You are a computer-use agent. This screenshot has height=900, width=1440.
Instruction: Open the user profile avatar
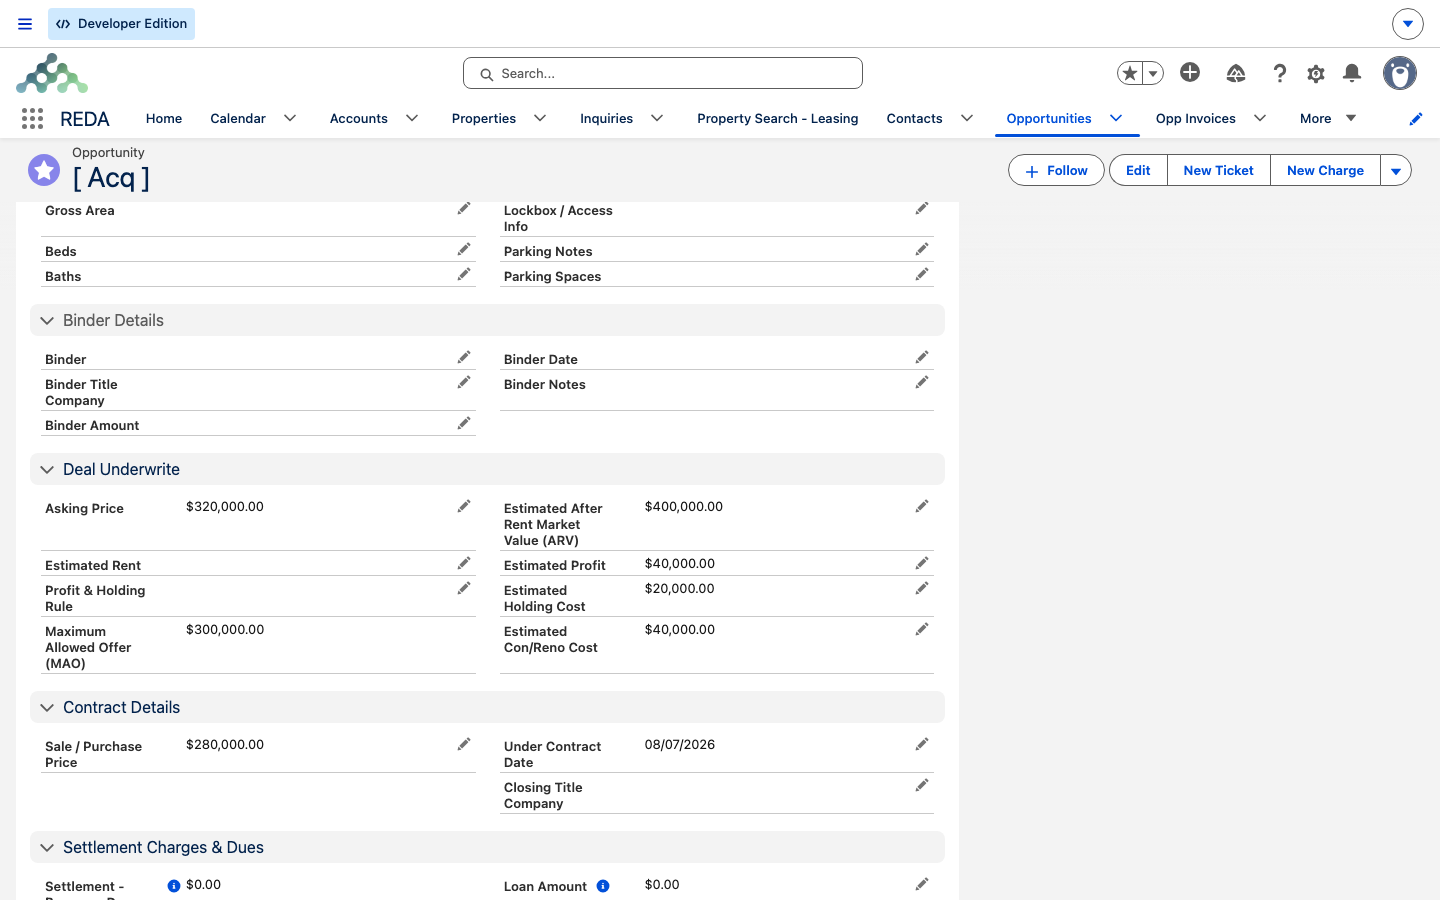tap(1400, 73)
